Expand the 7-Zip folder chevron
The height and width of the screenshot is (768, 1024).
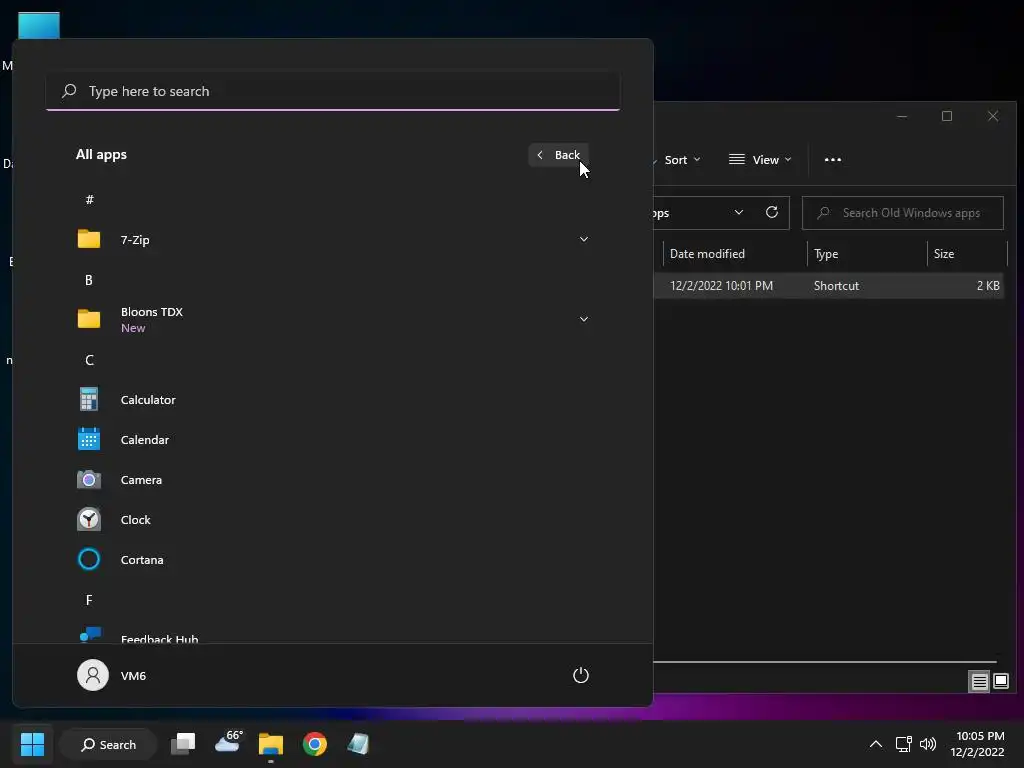point(584,239)
